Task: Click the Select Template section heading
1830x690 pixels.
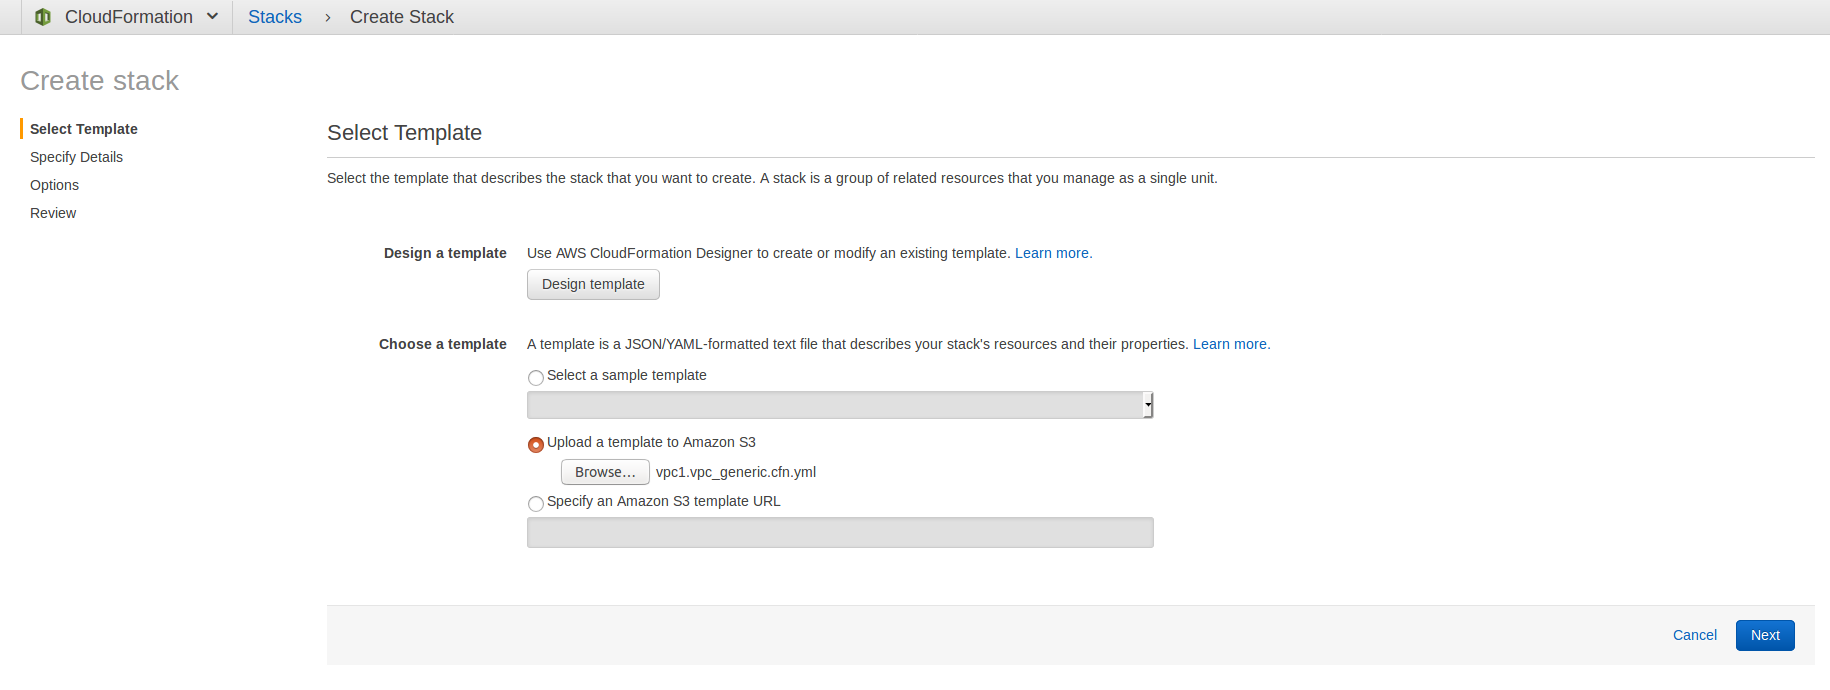Action: click(x=404, y=133)
